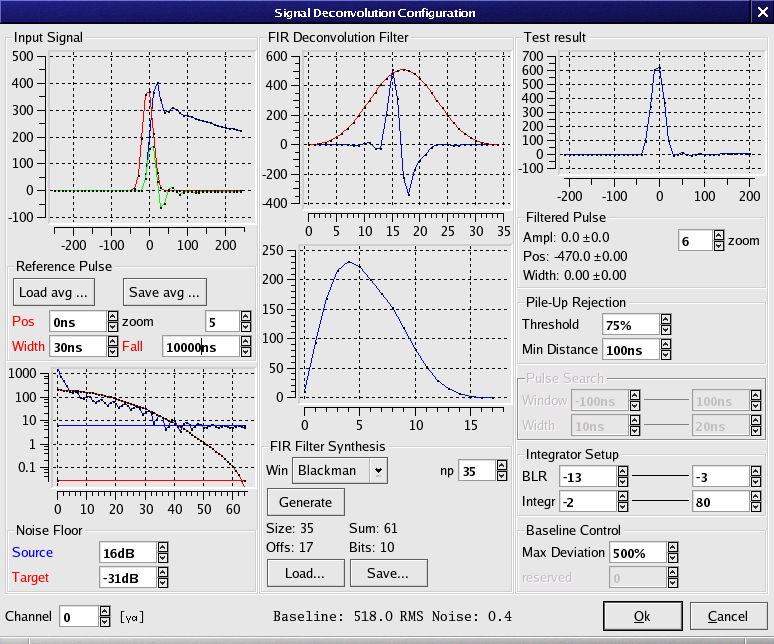Image resolution: width=774 pixels, height=644 pixels.
Task: Decrease the Source noise floor value
Action: 163,558
